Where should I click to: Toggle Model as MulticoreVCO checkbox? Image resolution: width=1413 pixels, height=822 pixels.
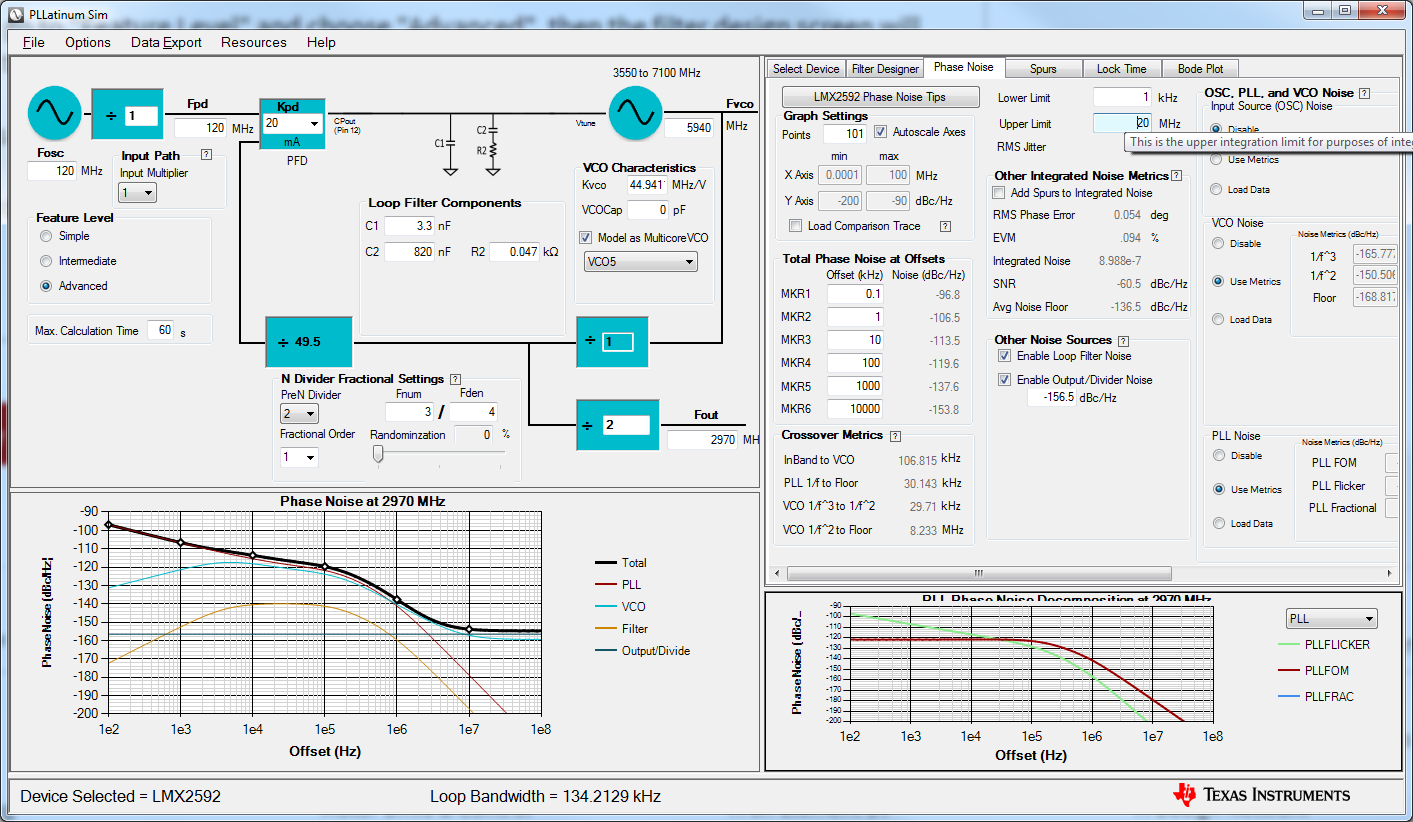[x=586, y=238]
